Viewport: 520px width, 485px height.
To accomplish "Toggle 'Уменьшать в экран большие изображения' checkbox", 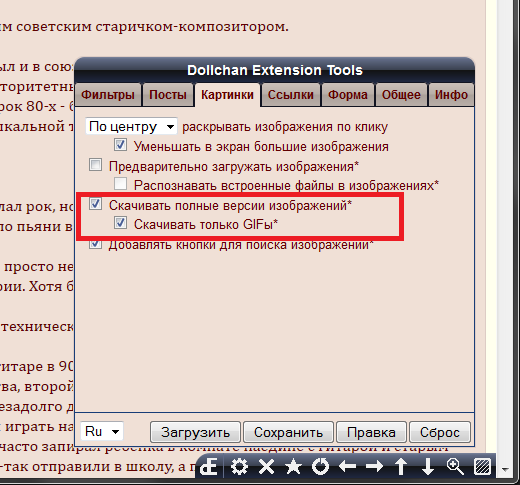I will point(120,145).
